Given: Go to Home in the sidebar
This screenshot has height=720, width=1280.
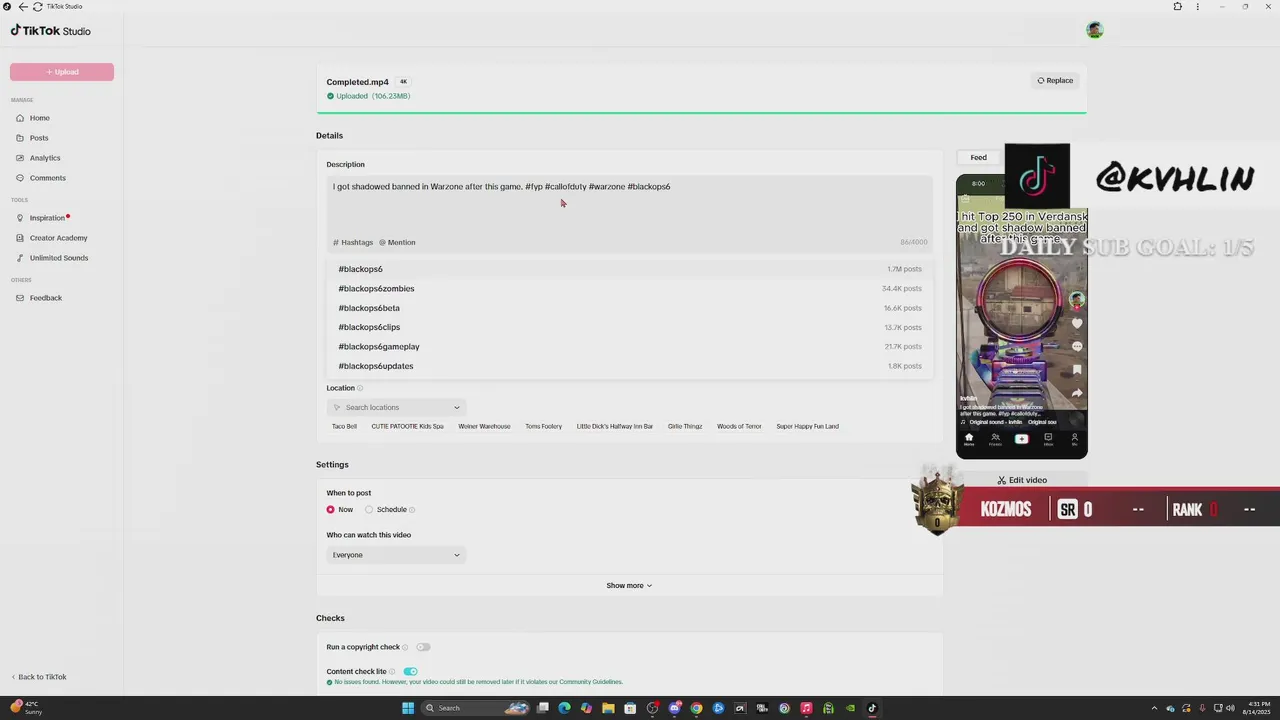Looking at the screenshot, I should coord(39,118).
